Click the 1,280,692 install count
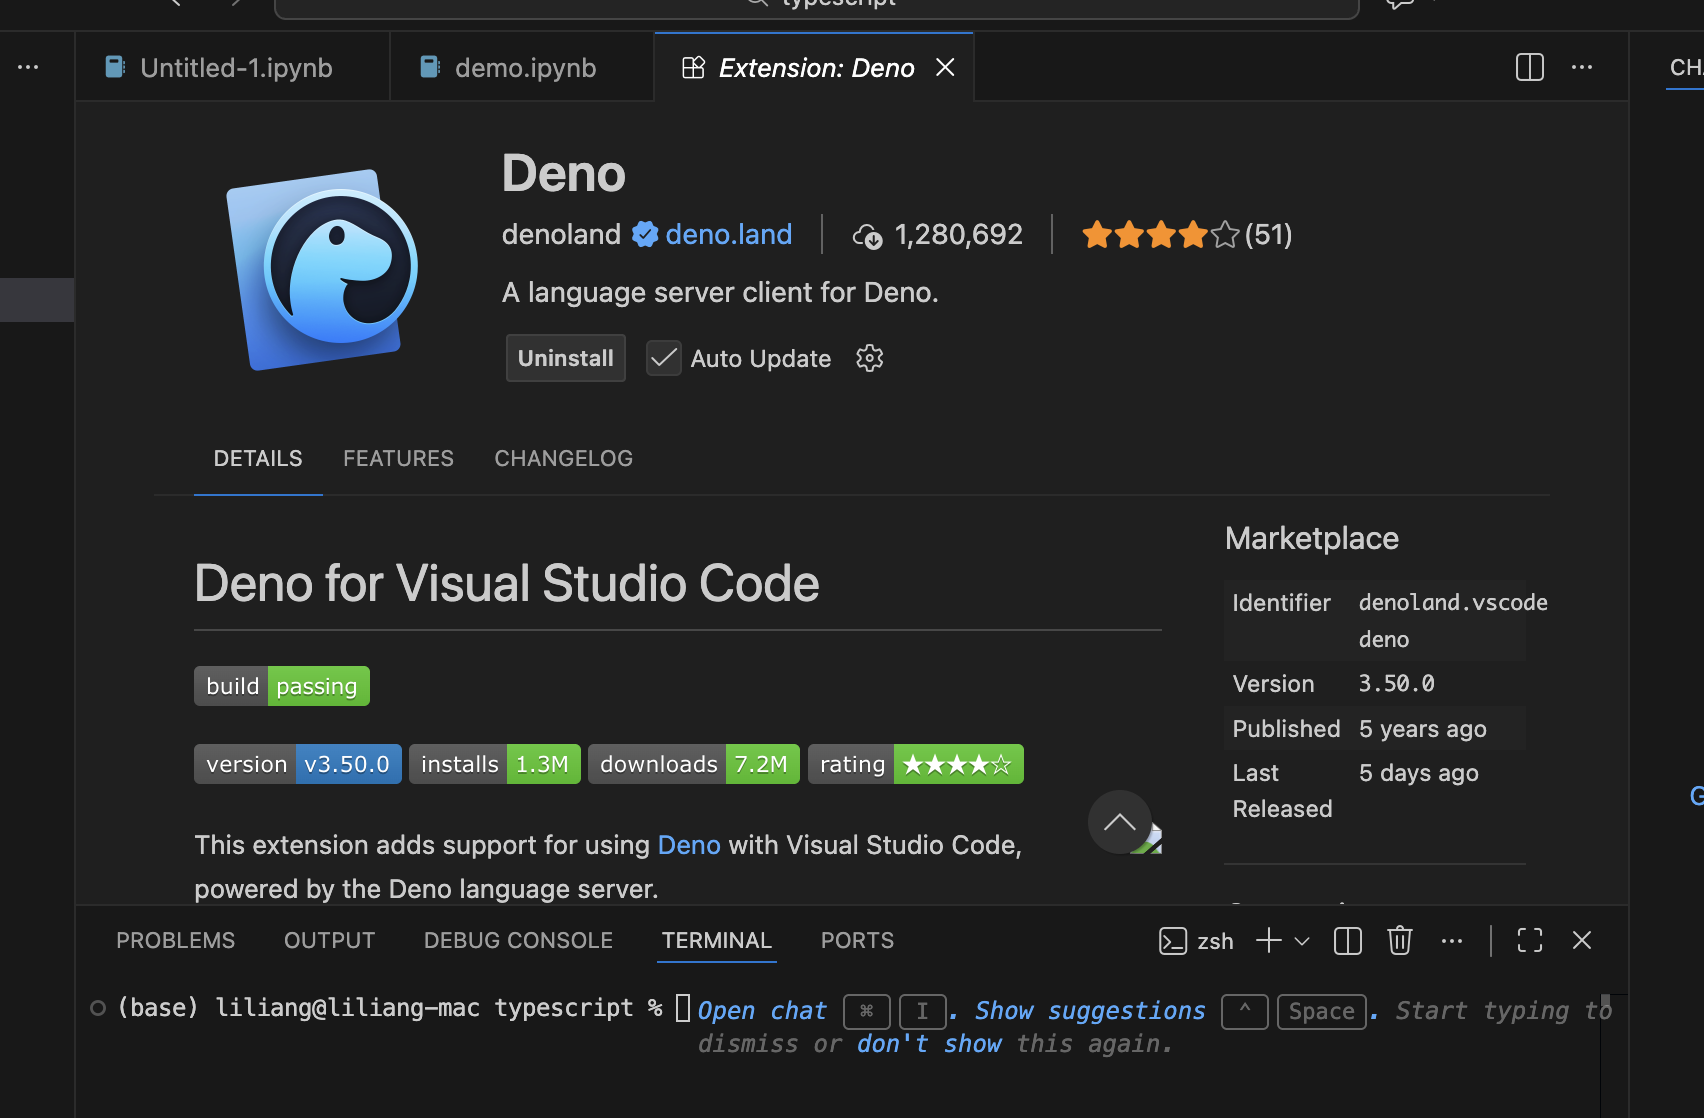The height and width of the screenshot is (1118, 1704). click(x=958, y=235)
